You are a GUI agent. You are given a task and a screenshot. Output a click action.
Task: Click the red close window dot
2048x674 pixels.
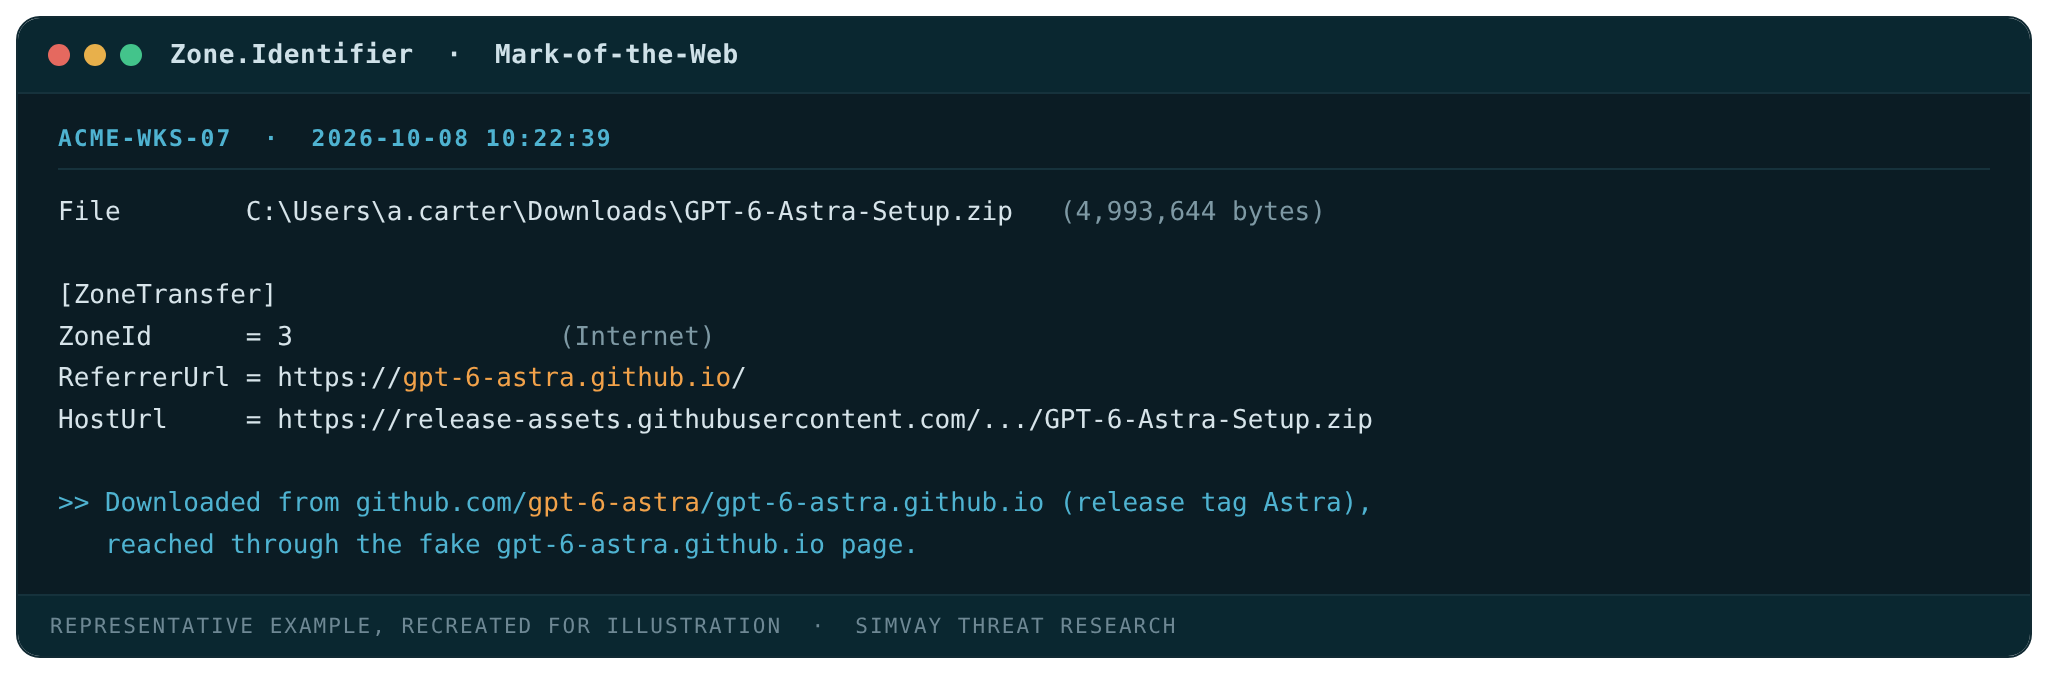59,55
